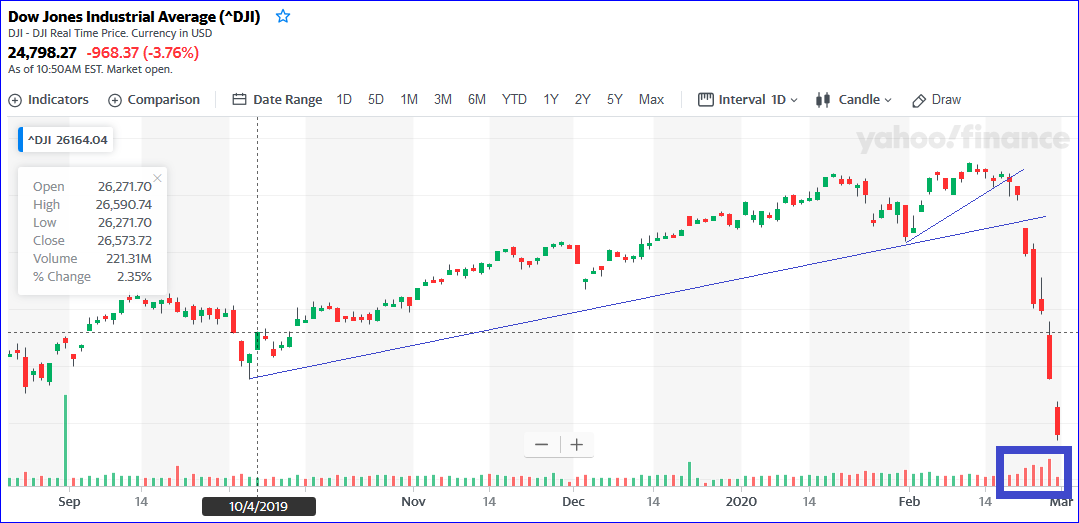
Task: Choose the 5Y time range
Action: coord(614,100)
